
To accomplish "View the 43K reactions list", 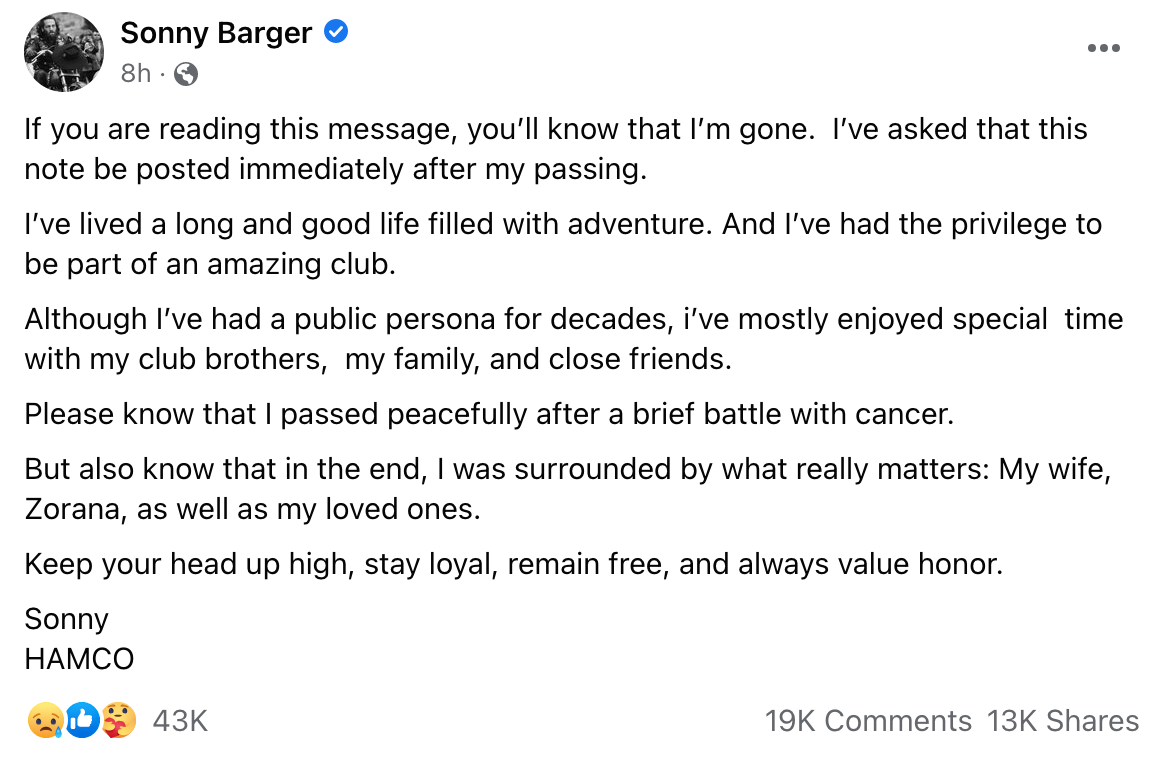I will [x=180, y=721].
